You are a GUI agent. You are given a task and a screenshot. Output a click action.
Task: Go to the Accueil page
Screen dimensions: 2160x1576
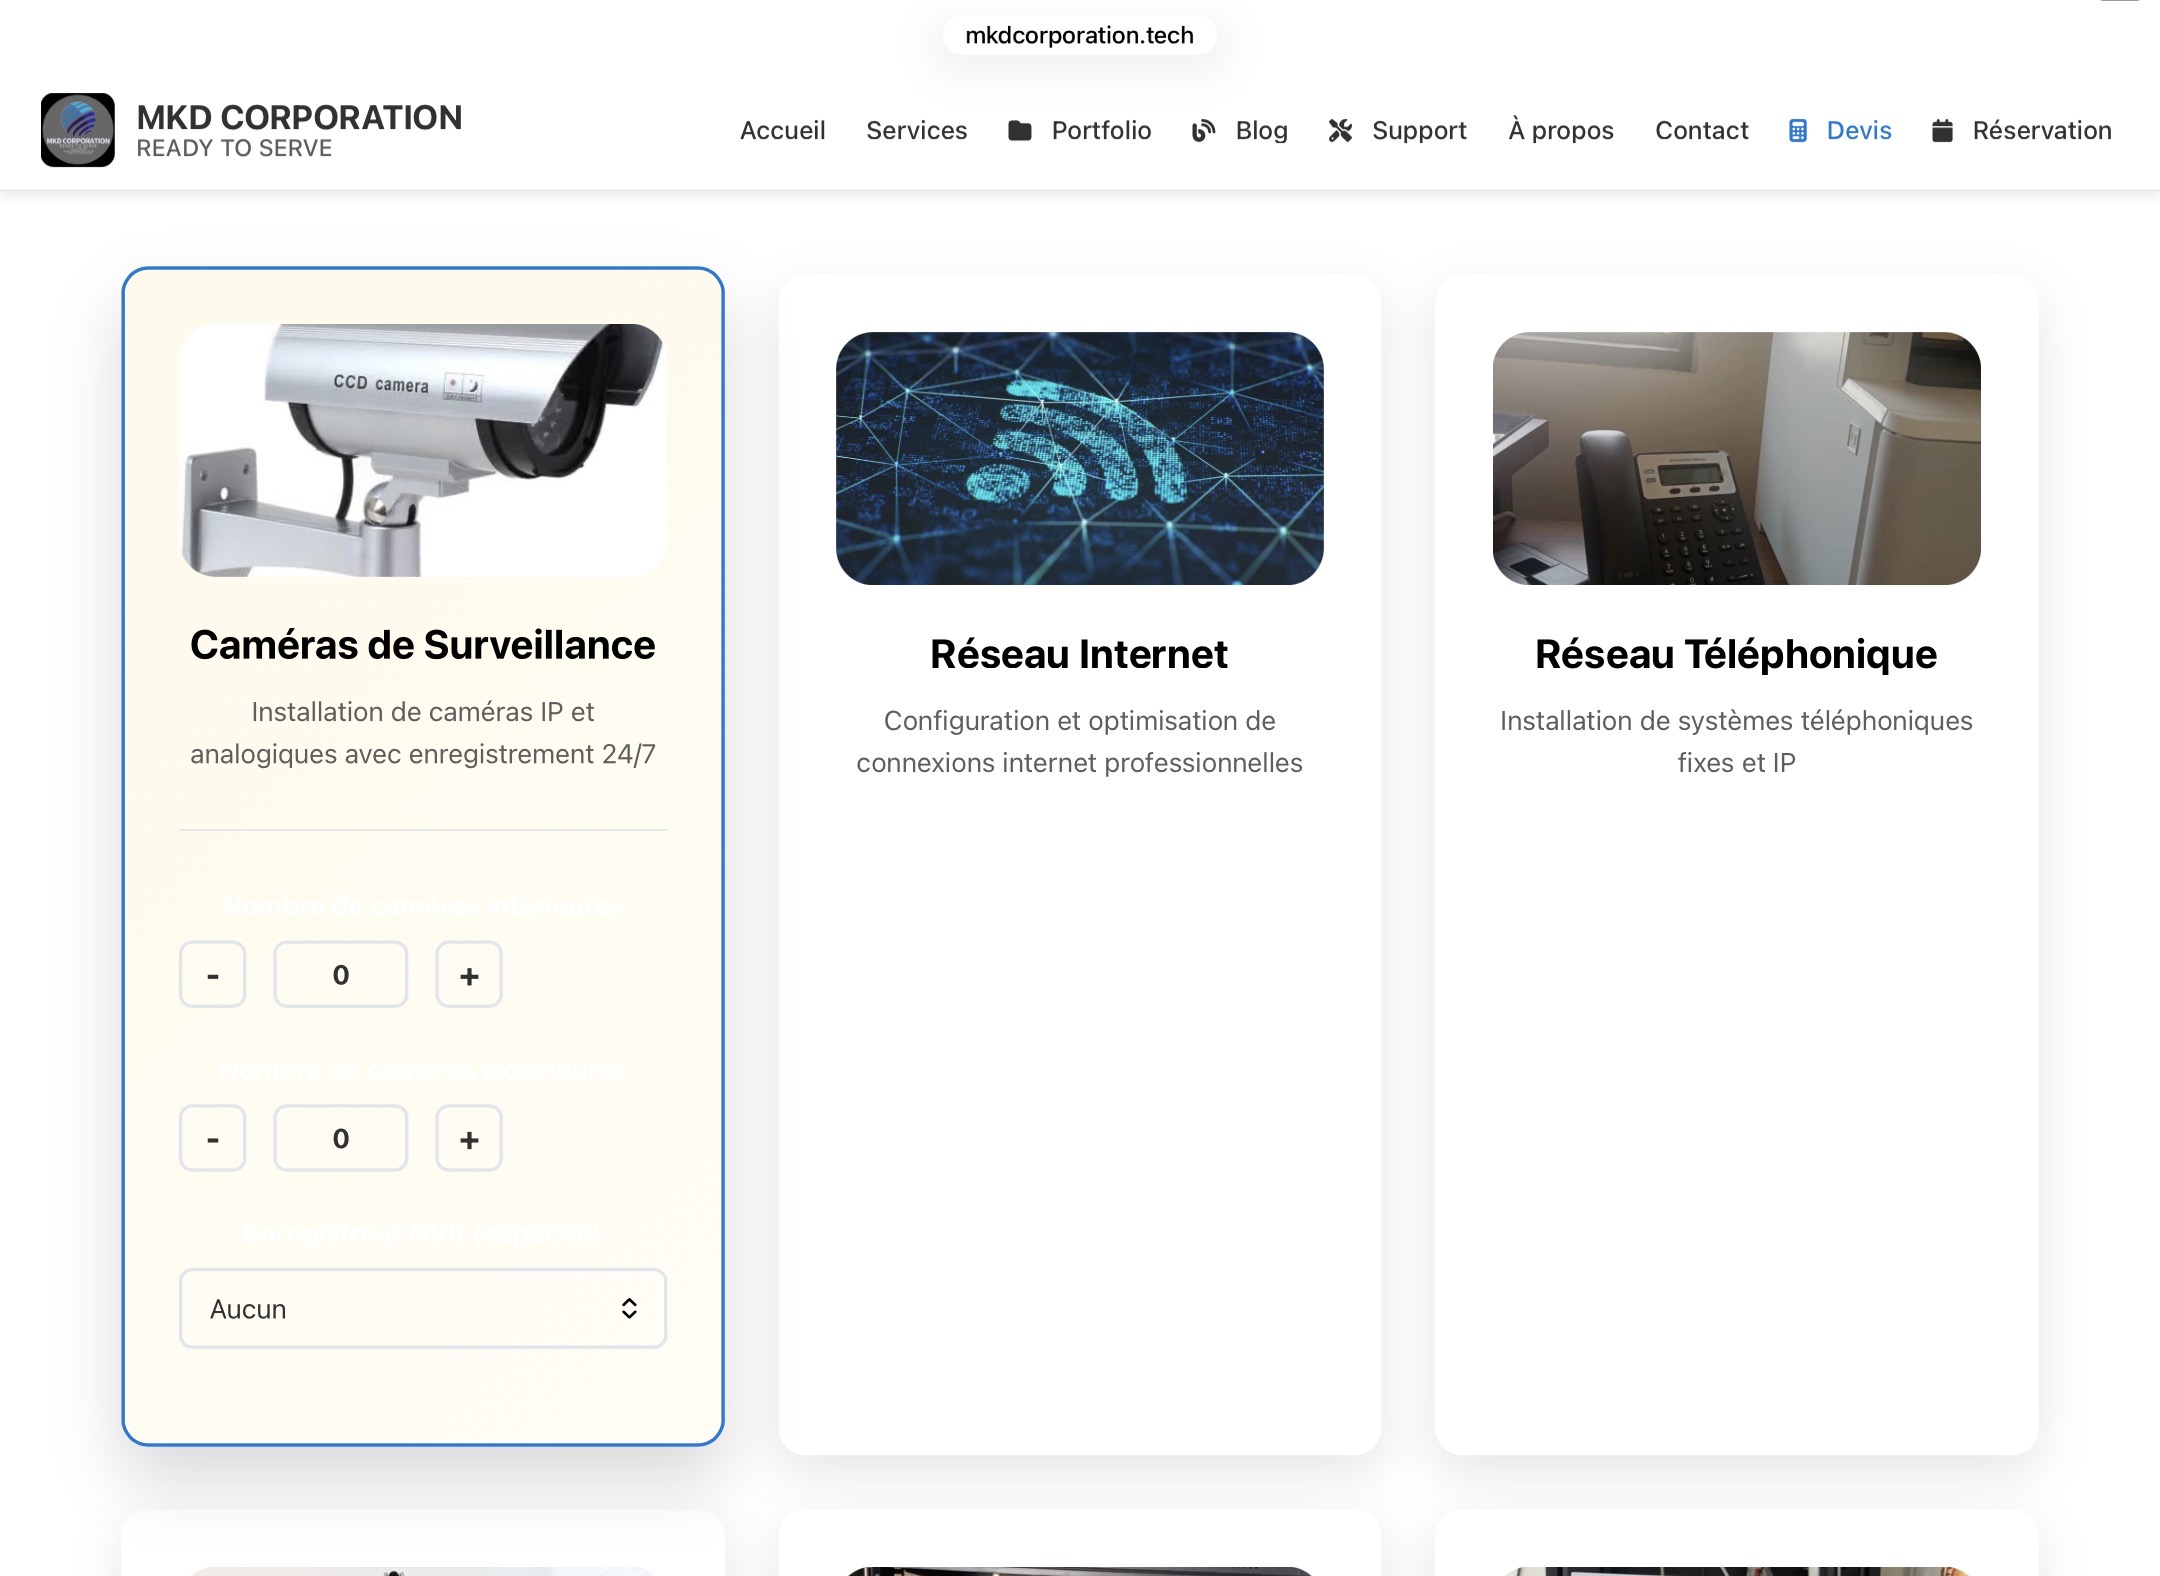click(782, 131)
